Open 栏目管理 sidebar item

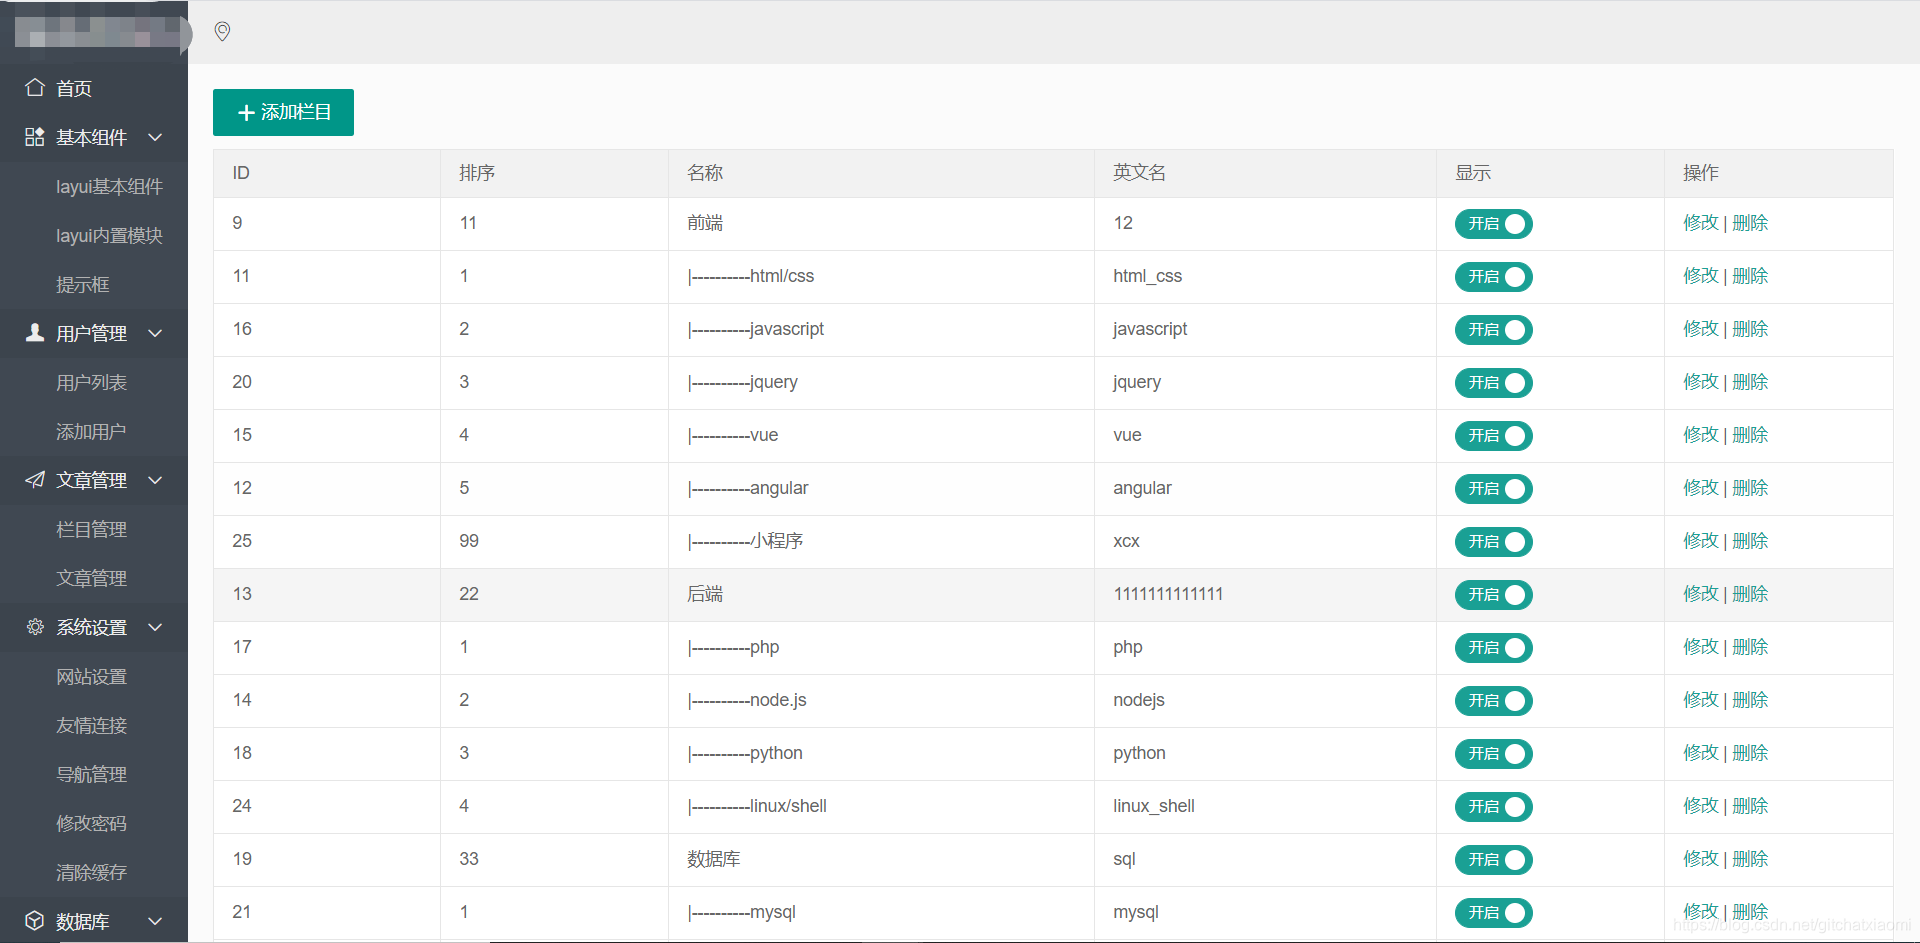[94, 529]
